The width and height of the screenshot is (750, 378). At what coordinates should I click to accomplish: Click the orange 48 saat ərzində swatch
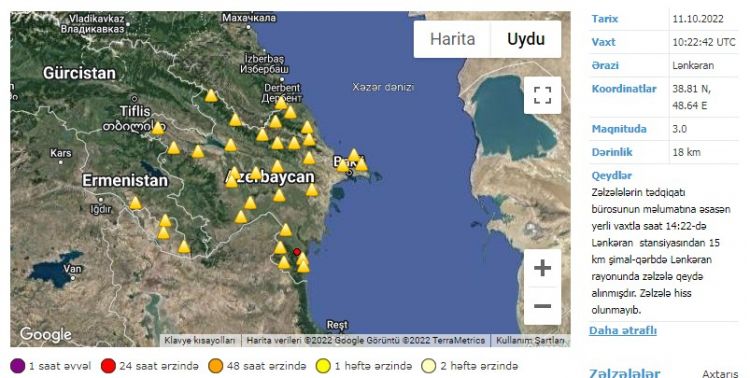pyautogui.click(x=216, y=366)
